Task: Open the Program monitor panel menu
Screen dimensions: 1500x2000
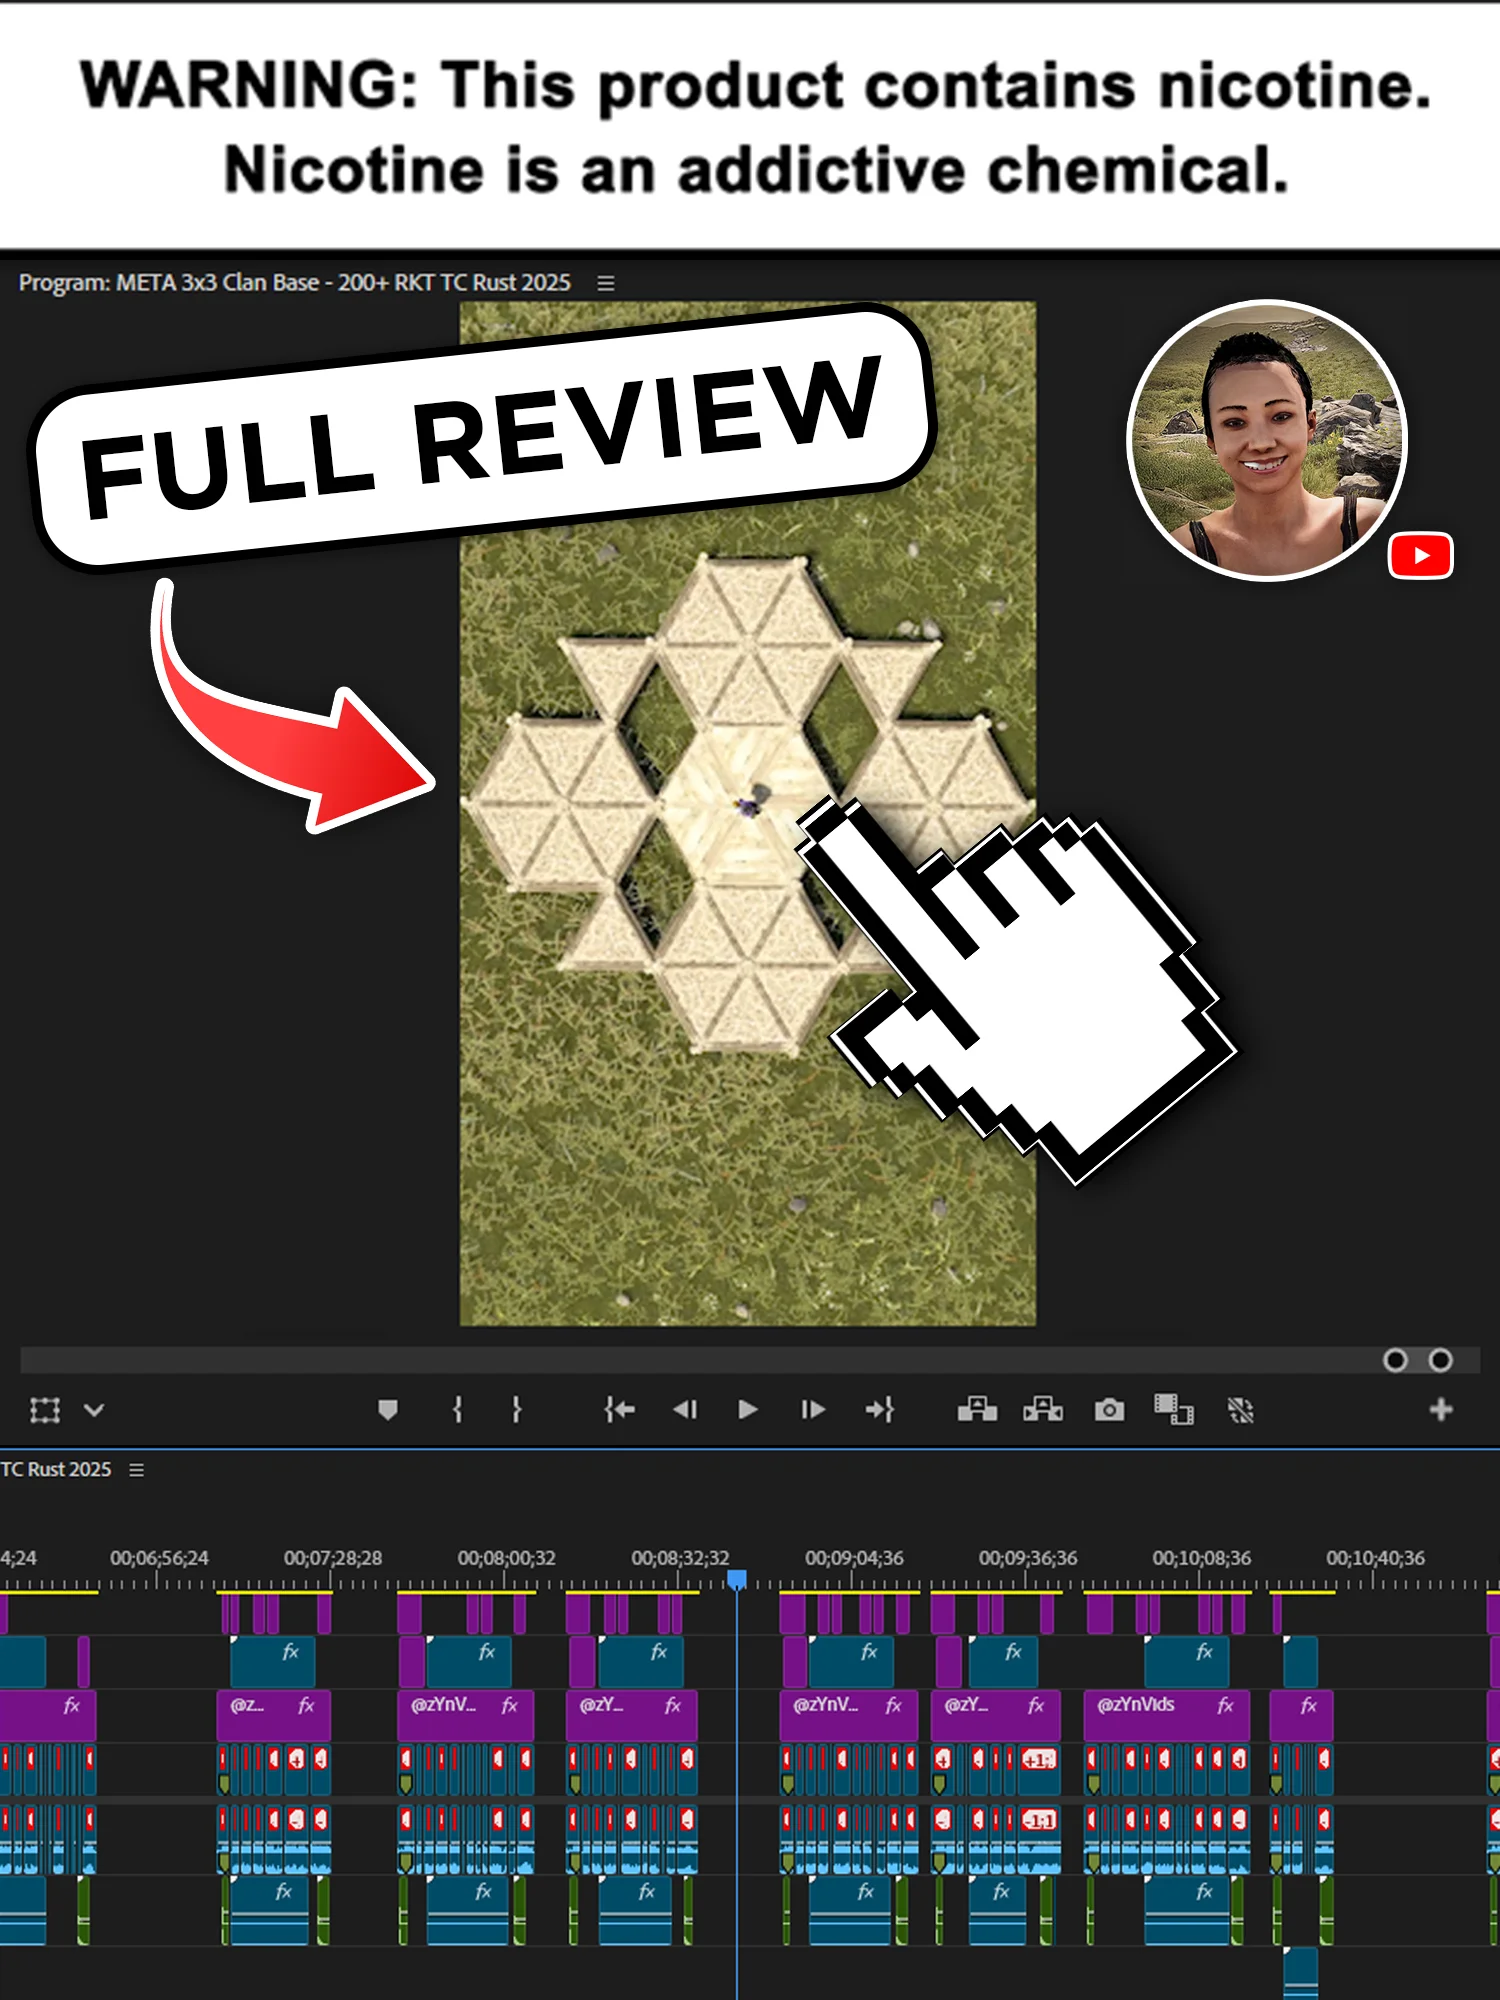Action: [x=605, y=283]
